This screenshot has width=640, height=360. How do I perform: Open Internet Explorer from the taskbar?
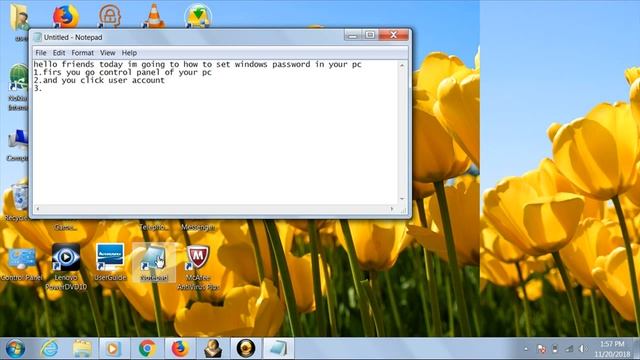coord(49,349)
